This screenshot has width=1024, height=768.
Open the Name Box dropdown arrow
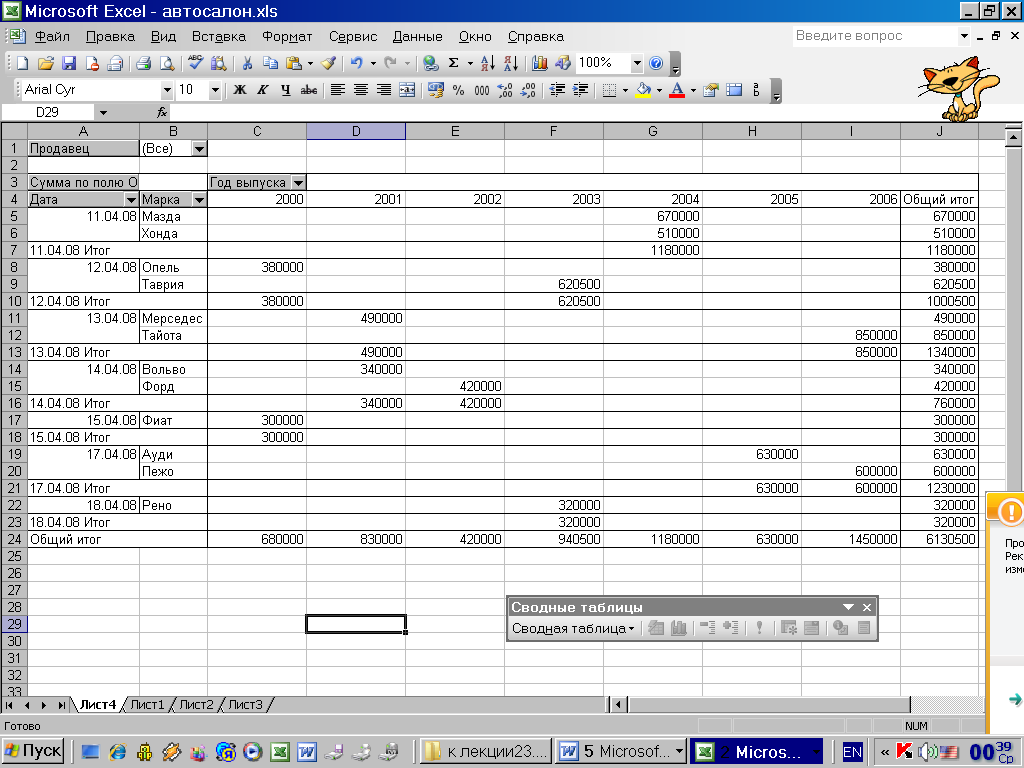click(103, 113)
